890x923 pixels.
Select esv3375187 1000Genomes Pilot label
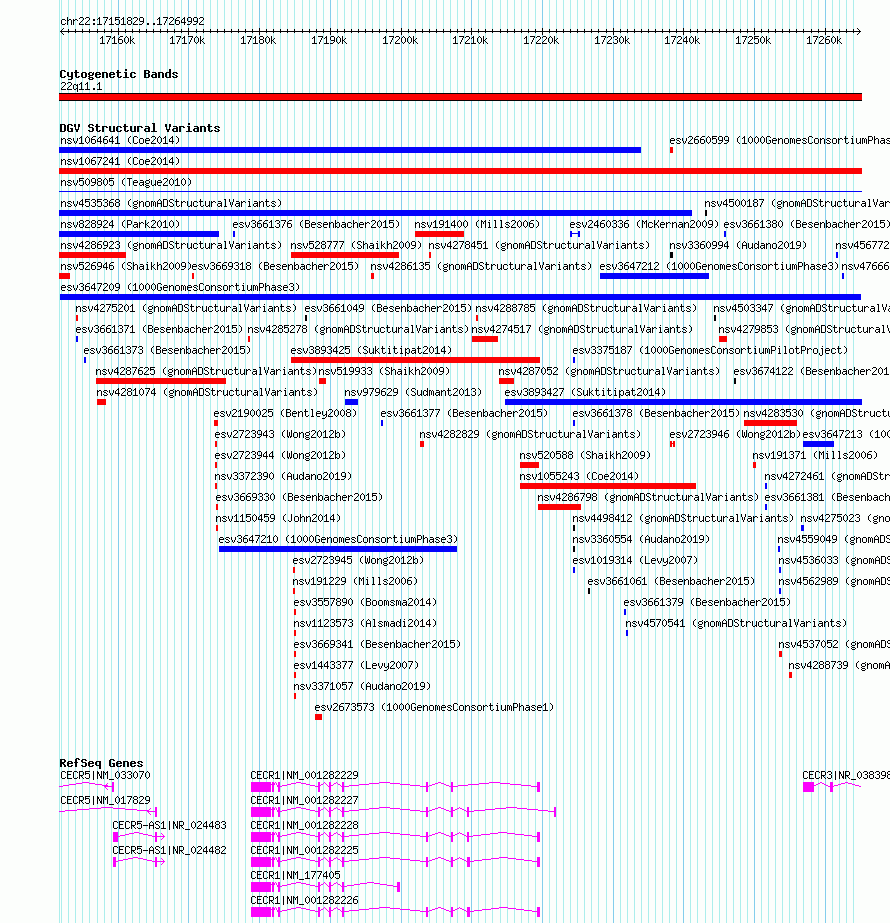click(710, 350)
